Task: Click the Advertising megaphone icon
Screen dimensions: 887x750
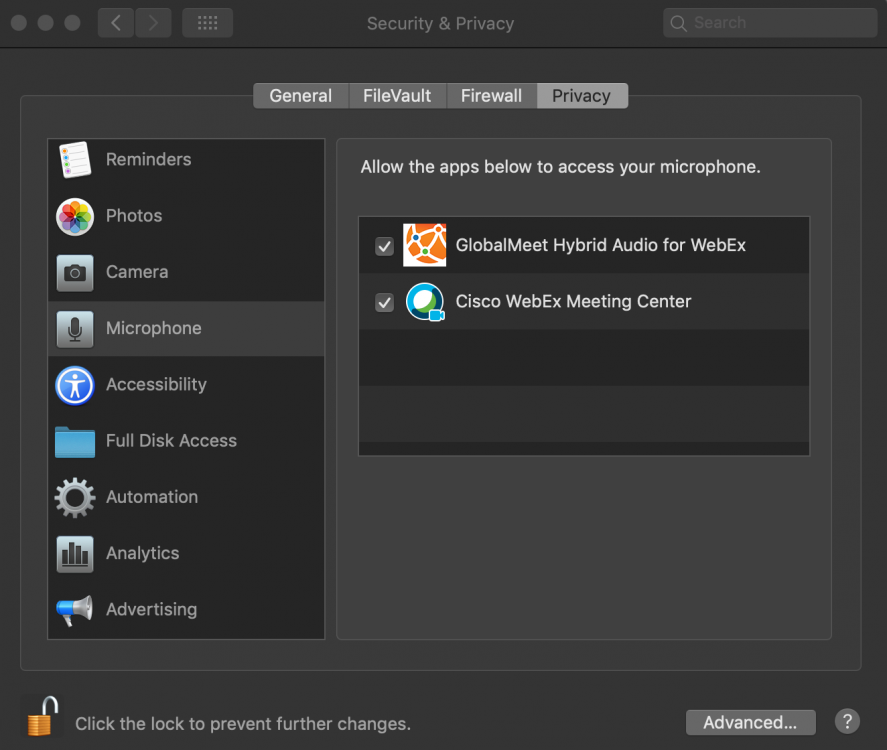Action: (x=75, y=610)
